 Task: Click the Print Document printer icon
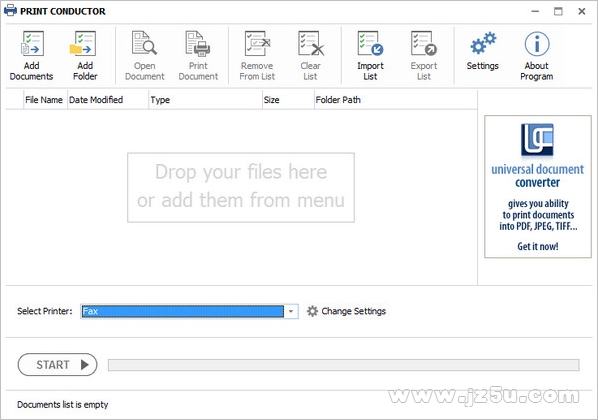click(198, 43)
